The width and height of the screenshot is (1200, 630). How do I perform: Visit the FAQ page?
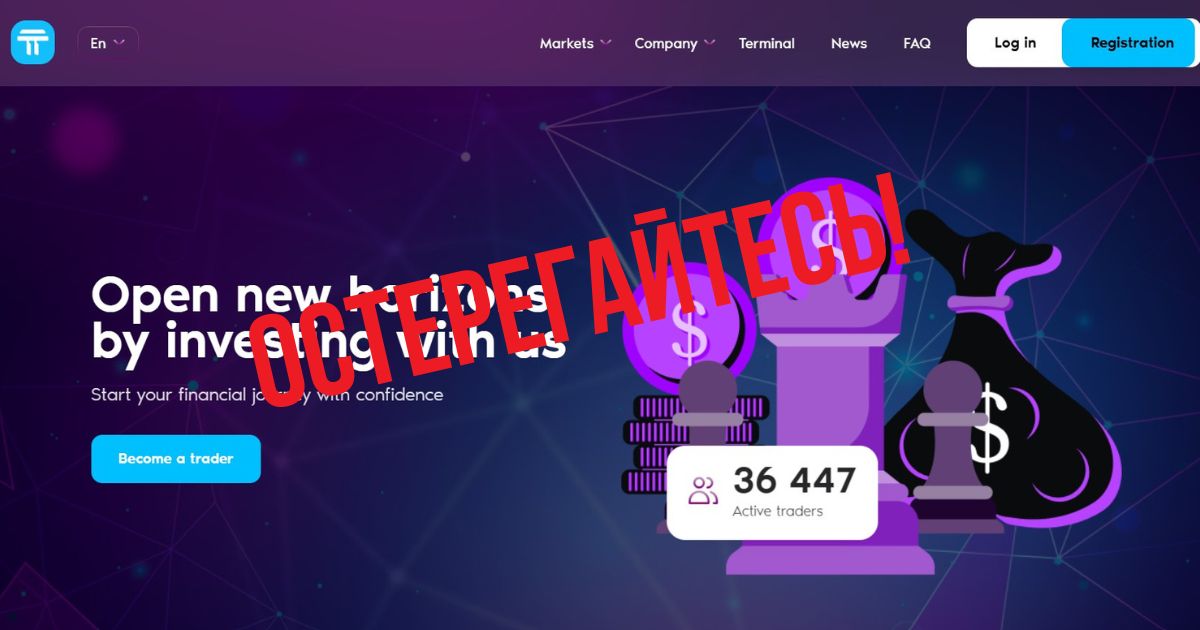click(x=917, y=43)
